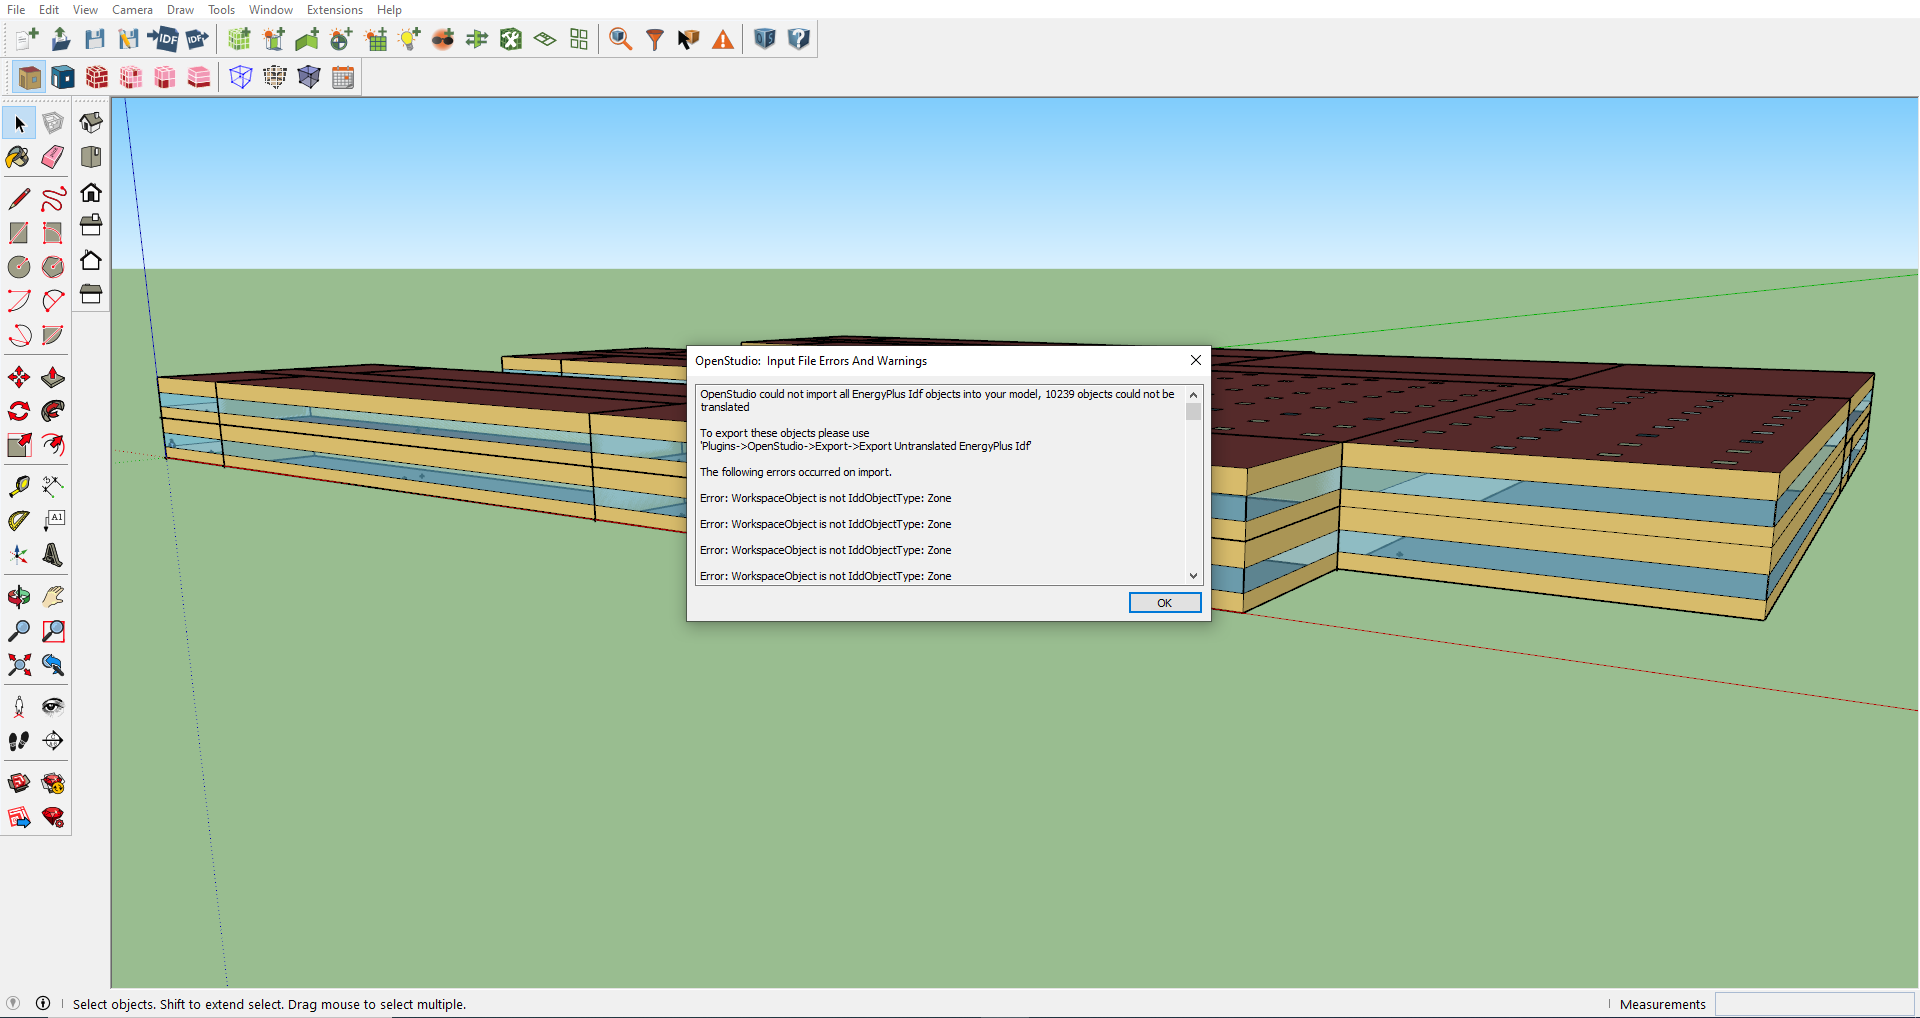Toggle the X-ray wireframe cube view
The image size is (1920, 1018).
pos(240,77)
